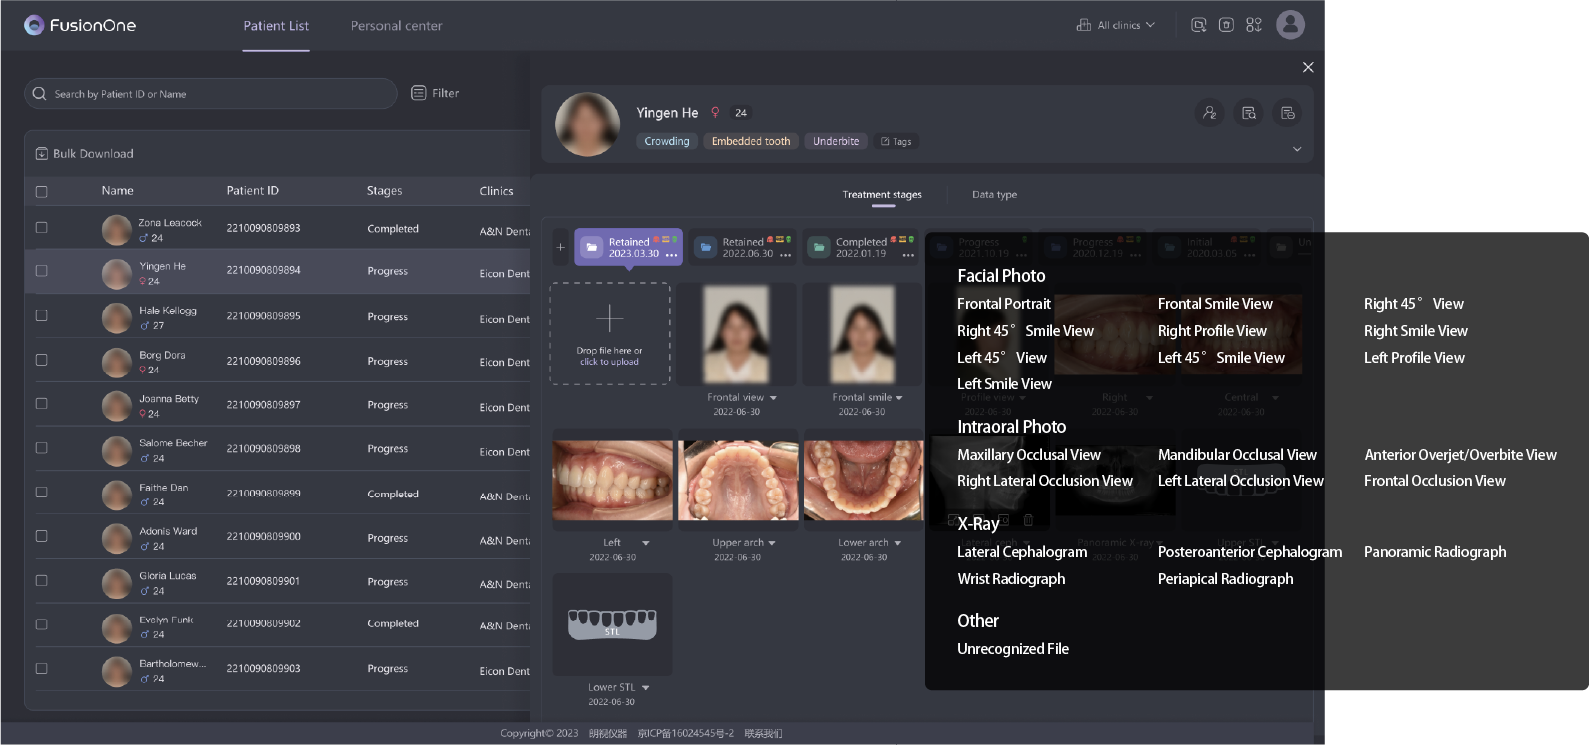The width and height of the screenshot is (1589, 745).
Task: Click the Filter icon button
Action: [x=419, y=93]
